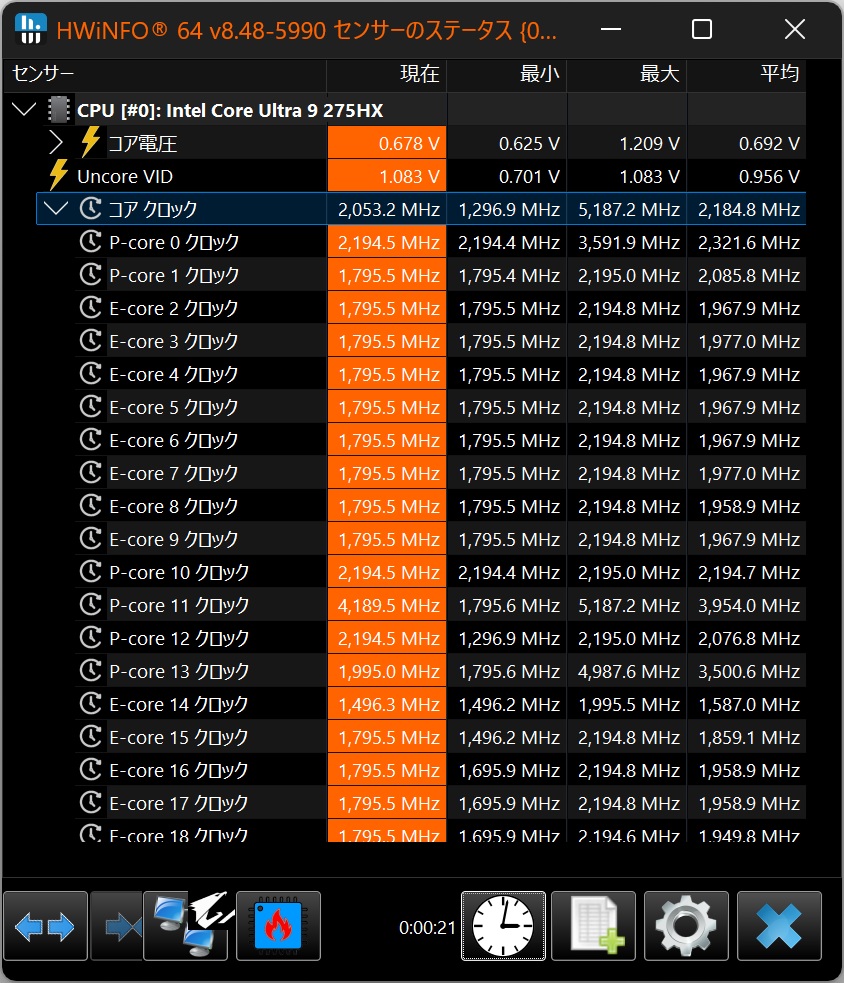Screen dimensions: 844x983
Task: Click the clock icon of E-core 14 クロック
Action: pyautogui.click(x=91, y=704)
